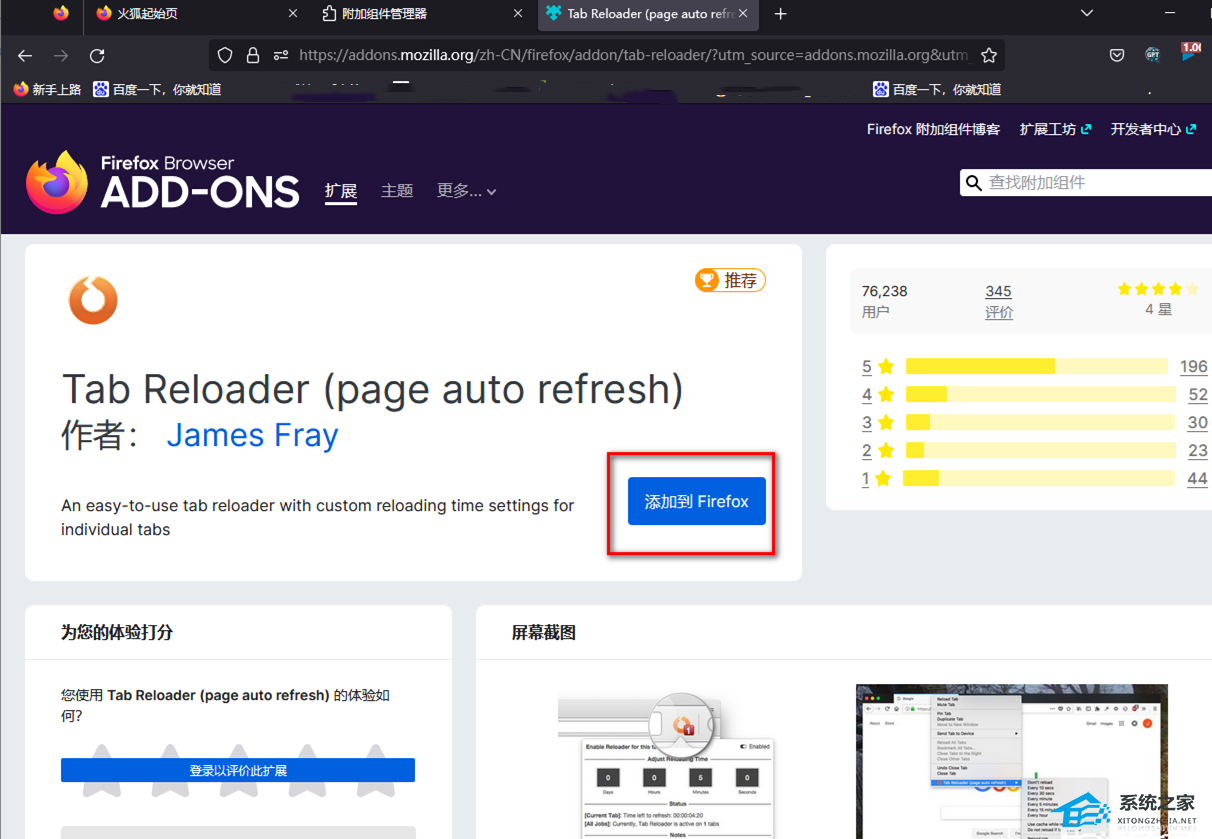Screen dimensions: 1212x839
Task: Select the 主题 navigation item
Action: 397,190
